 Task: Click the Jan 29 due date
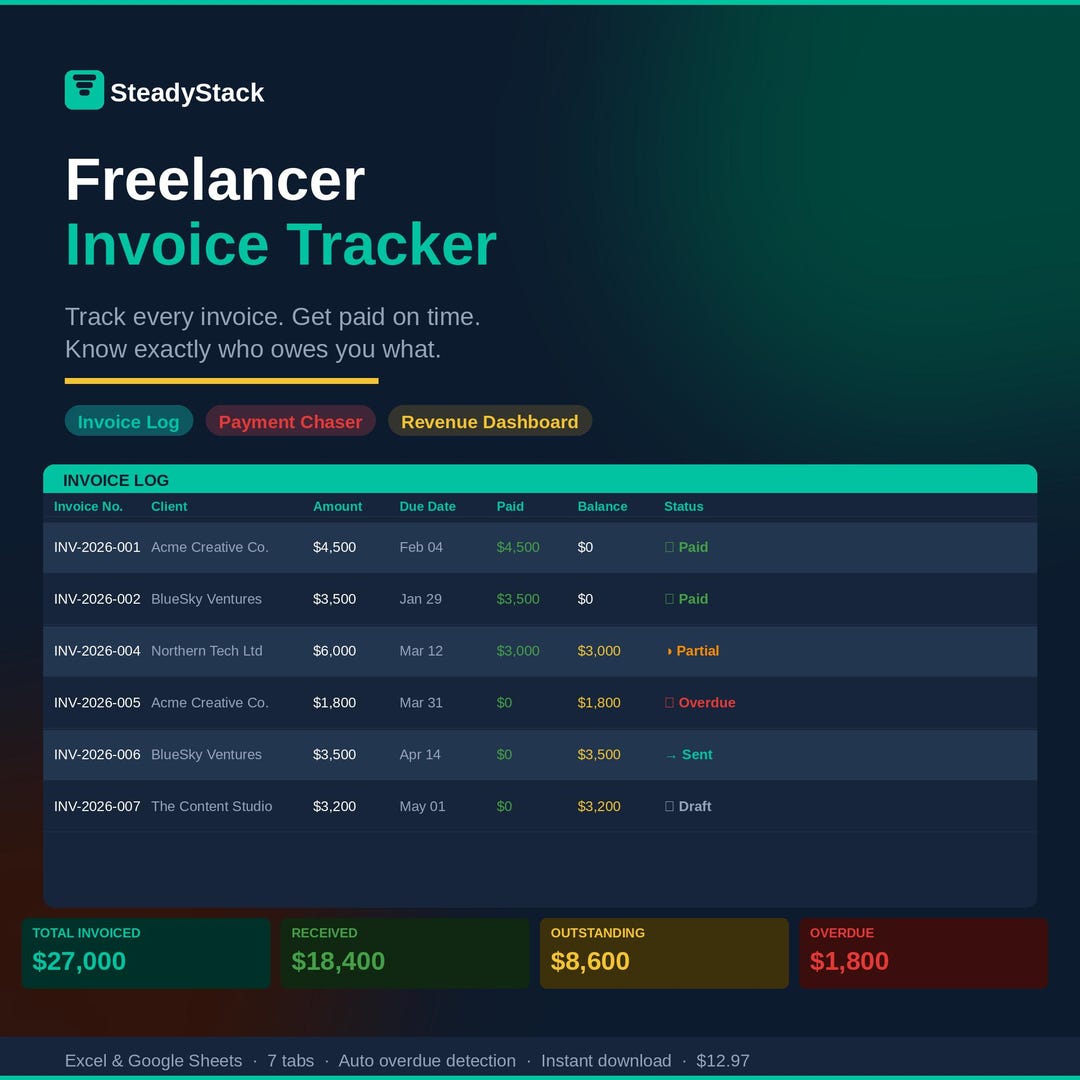[420, 599]
